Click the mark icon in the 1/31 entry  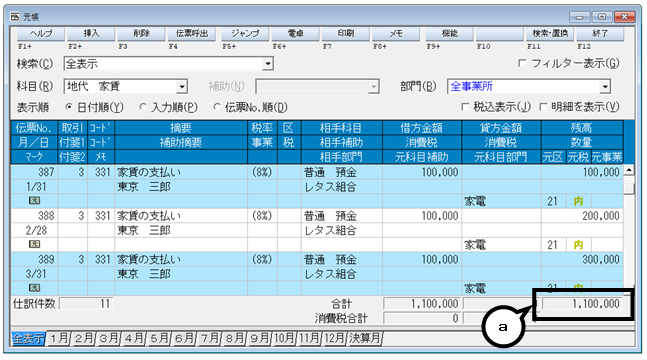click(x=34, y=201)
